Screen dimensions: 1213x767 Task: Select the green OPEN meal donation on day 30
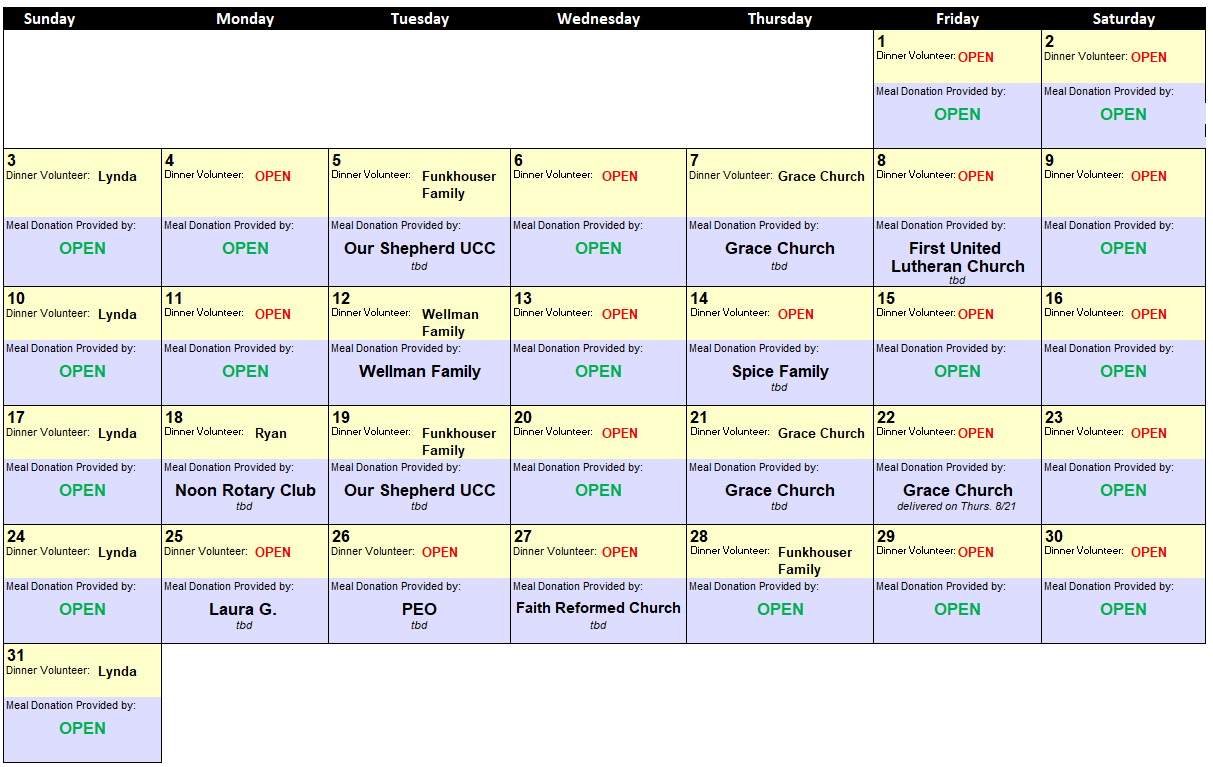pos(1123,609)
